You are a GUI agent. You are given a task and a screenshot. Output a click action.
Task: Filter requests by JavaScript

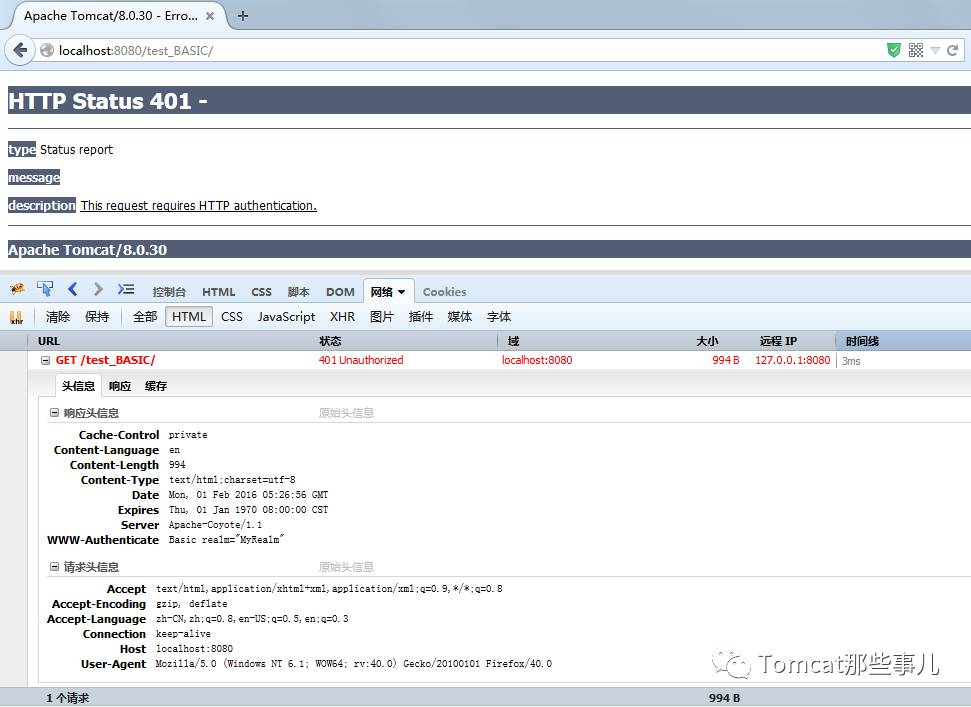(286, 317)
